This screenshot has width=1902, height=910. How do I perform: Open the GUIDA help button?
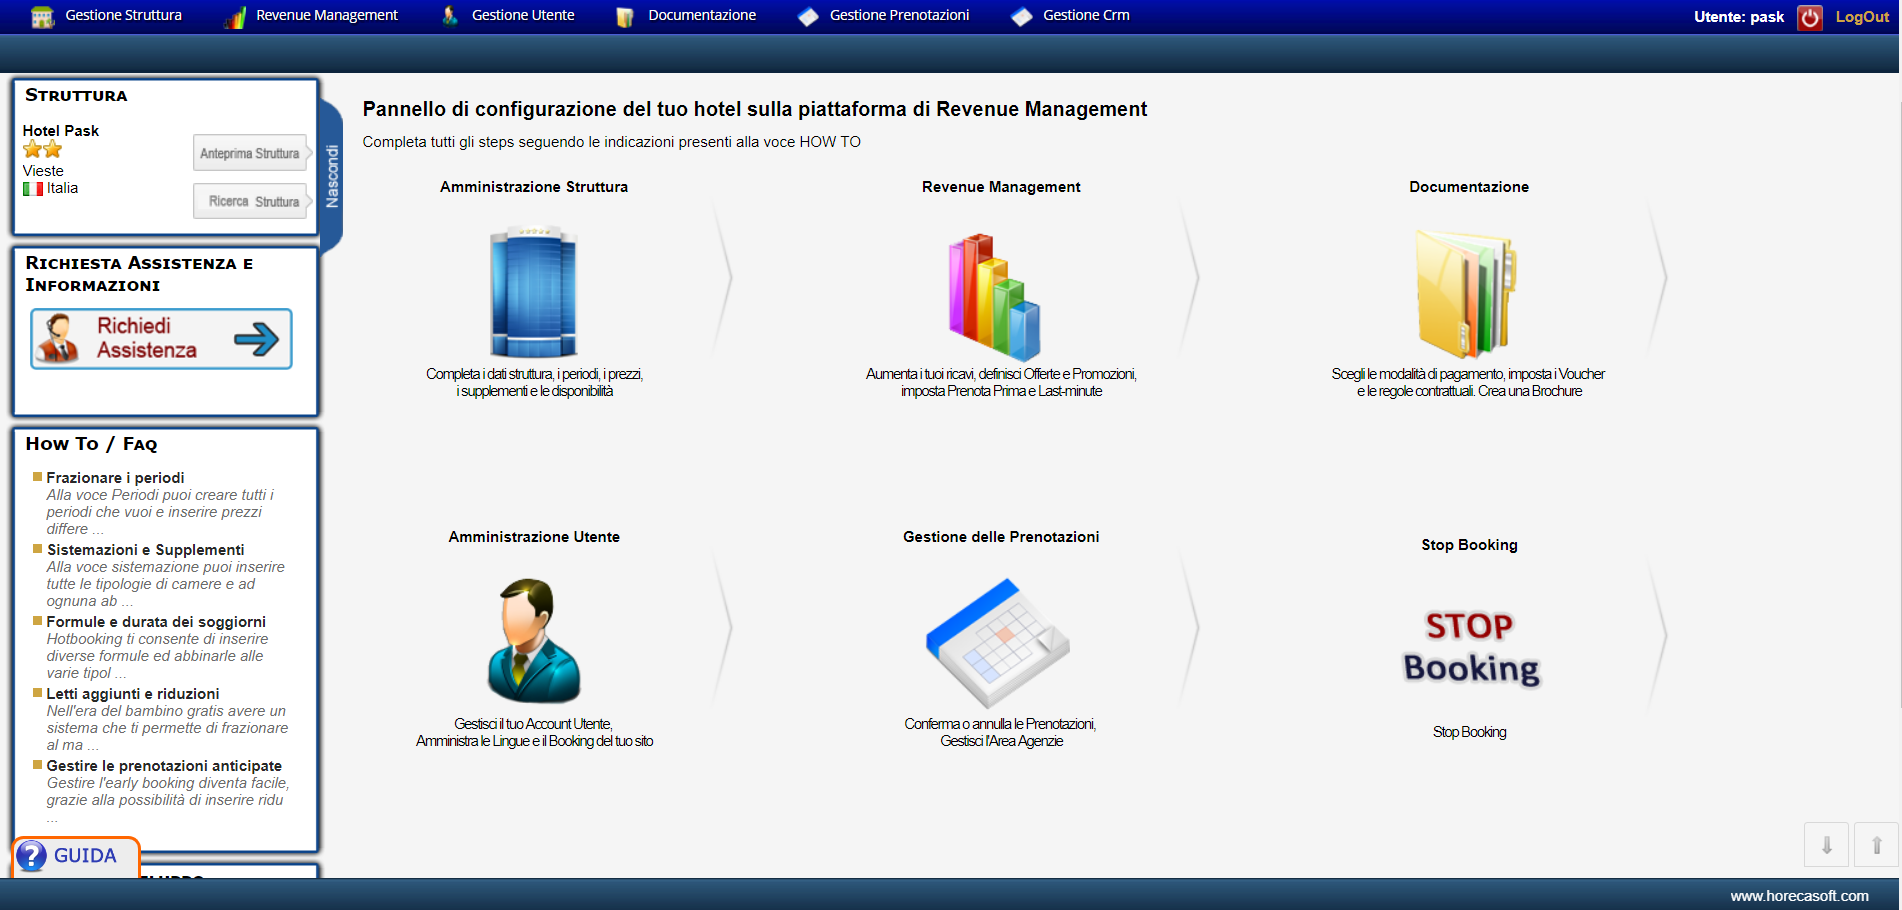[x=76, y=856]
